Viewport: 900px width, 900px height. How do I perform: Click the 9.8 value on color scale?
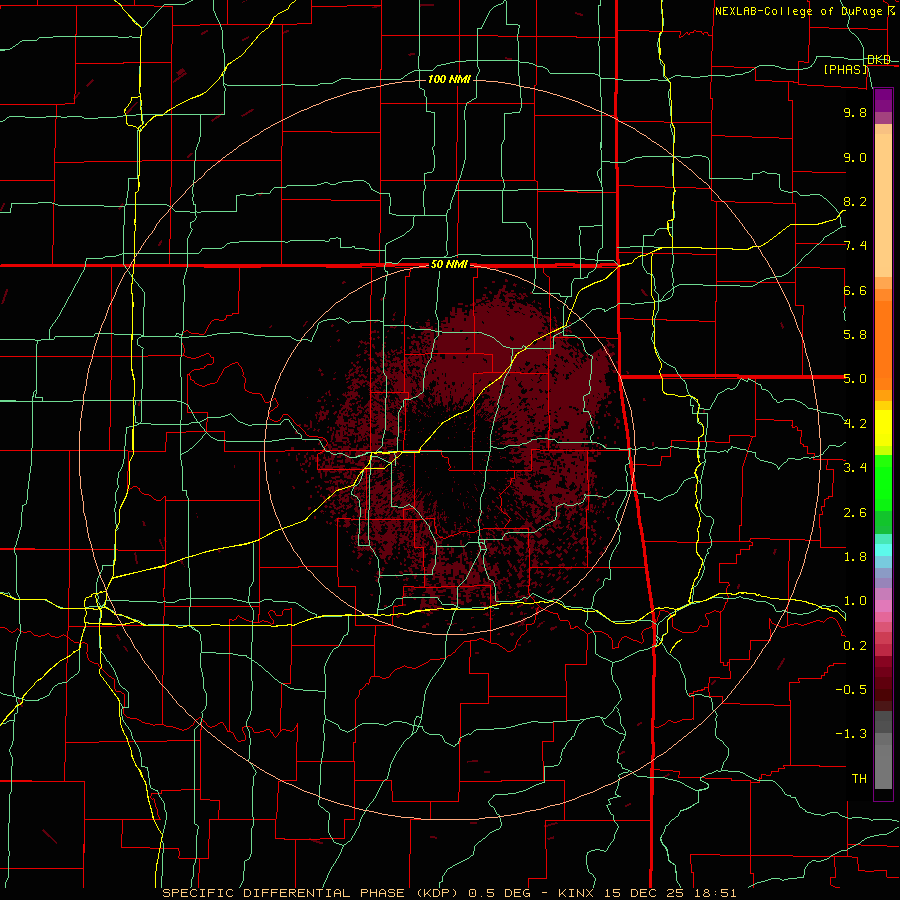855,112
